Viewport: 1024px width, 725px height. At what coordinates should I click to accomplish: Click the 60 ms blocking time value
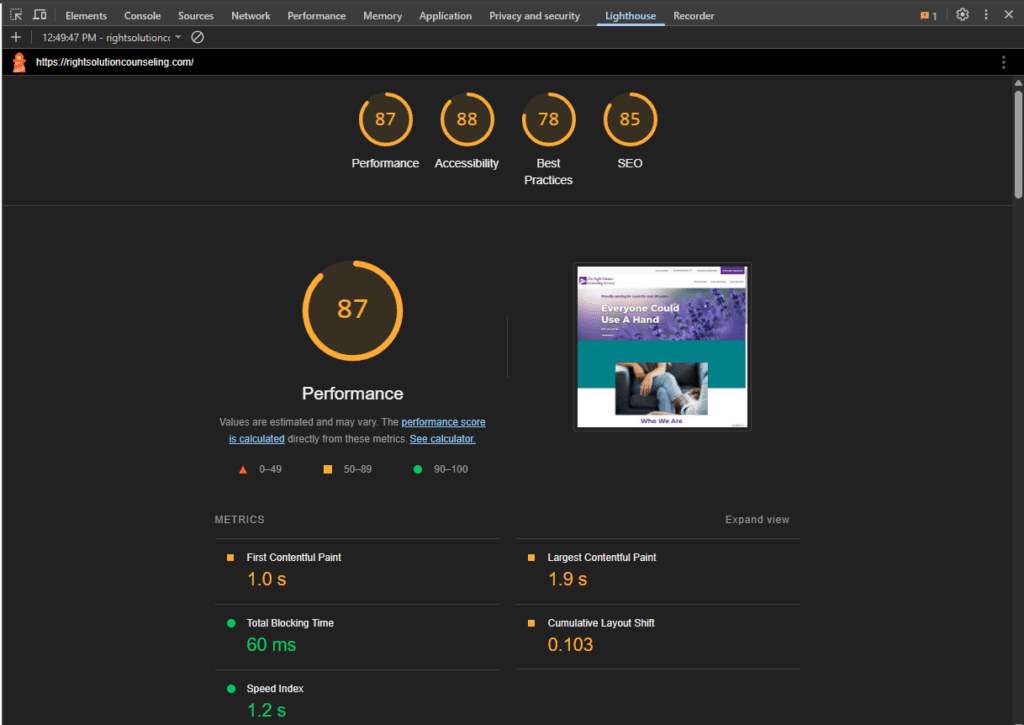tap(271, 645)
